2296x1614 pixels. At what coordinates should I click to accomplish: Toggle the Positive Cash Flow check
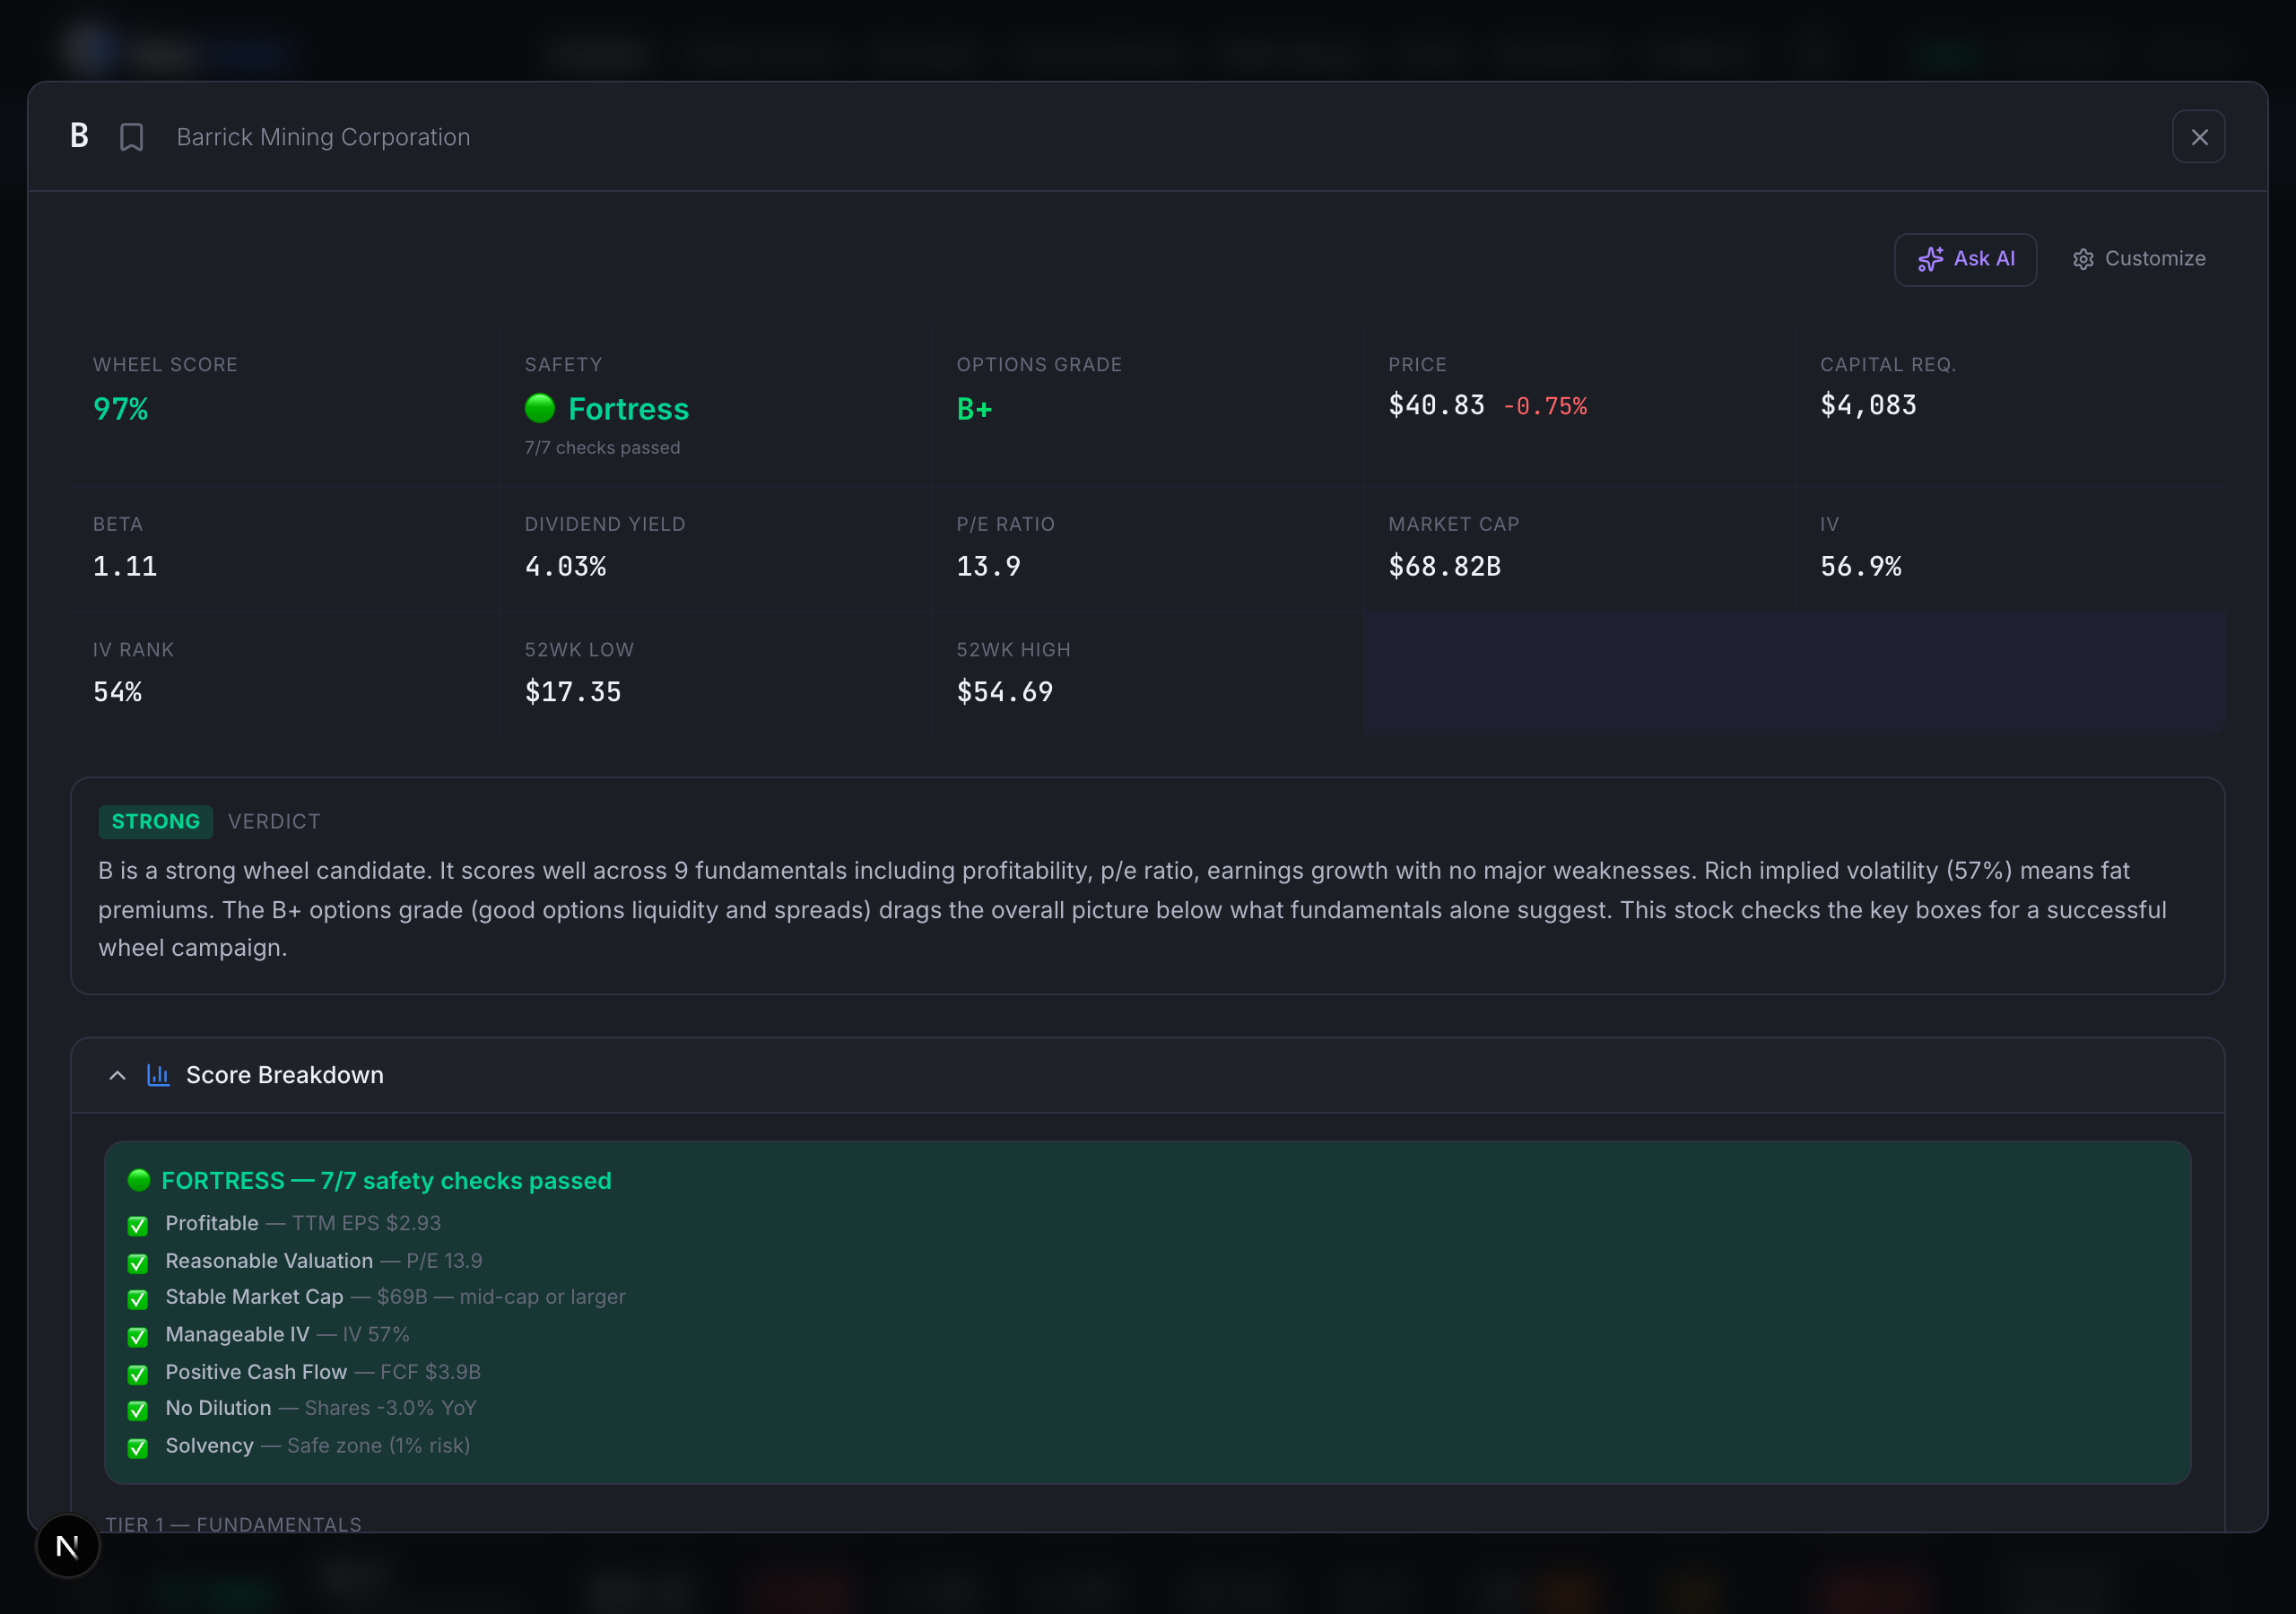137,1374
